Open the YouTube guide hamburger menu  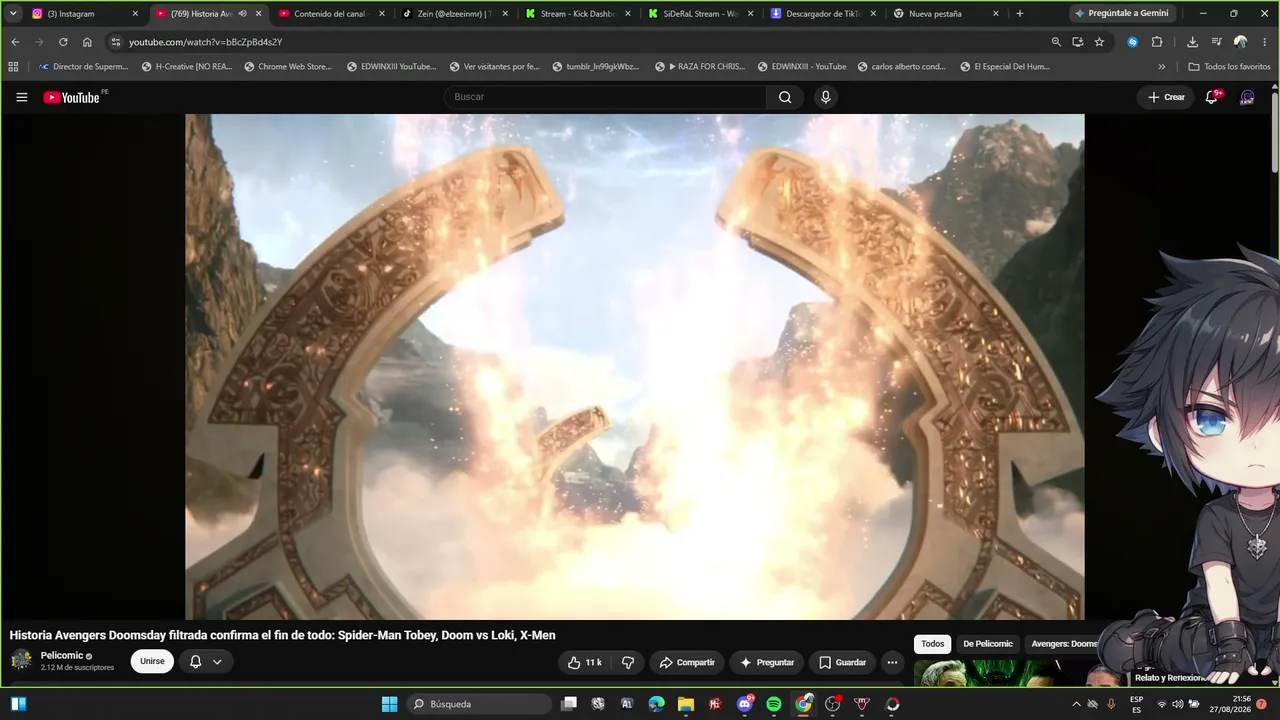[x=22, y=97]
